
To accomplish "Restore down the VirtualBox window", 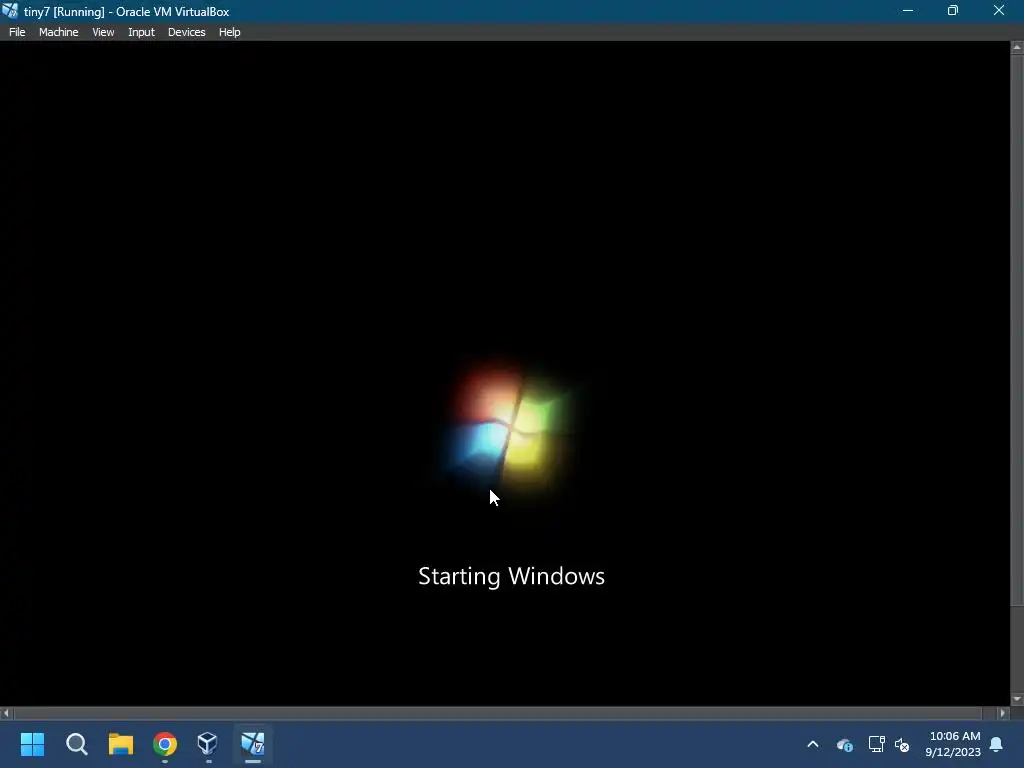I will (953, 10).
